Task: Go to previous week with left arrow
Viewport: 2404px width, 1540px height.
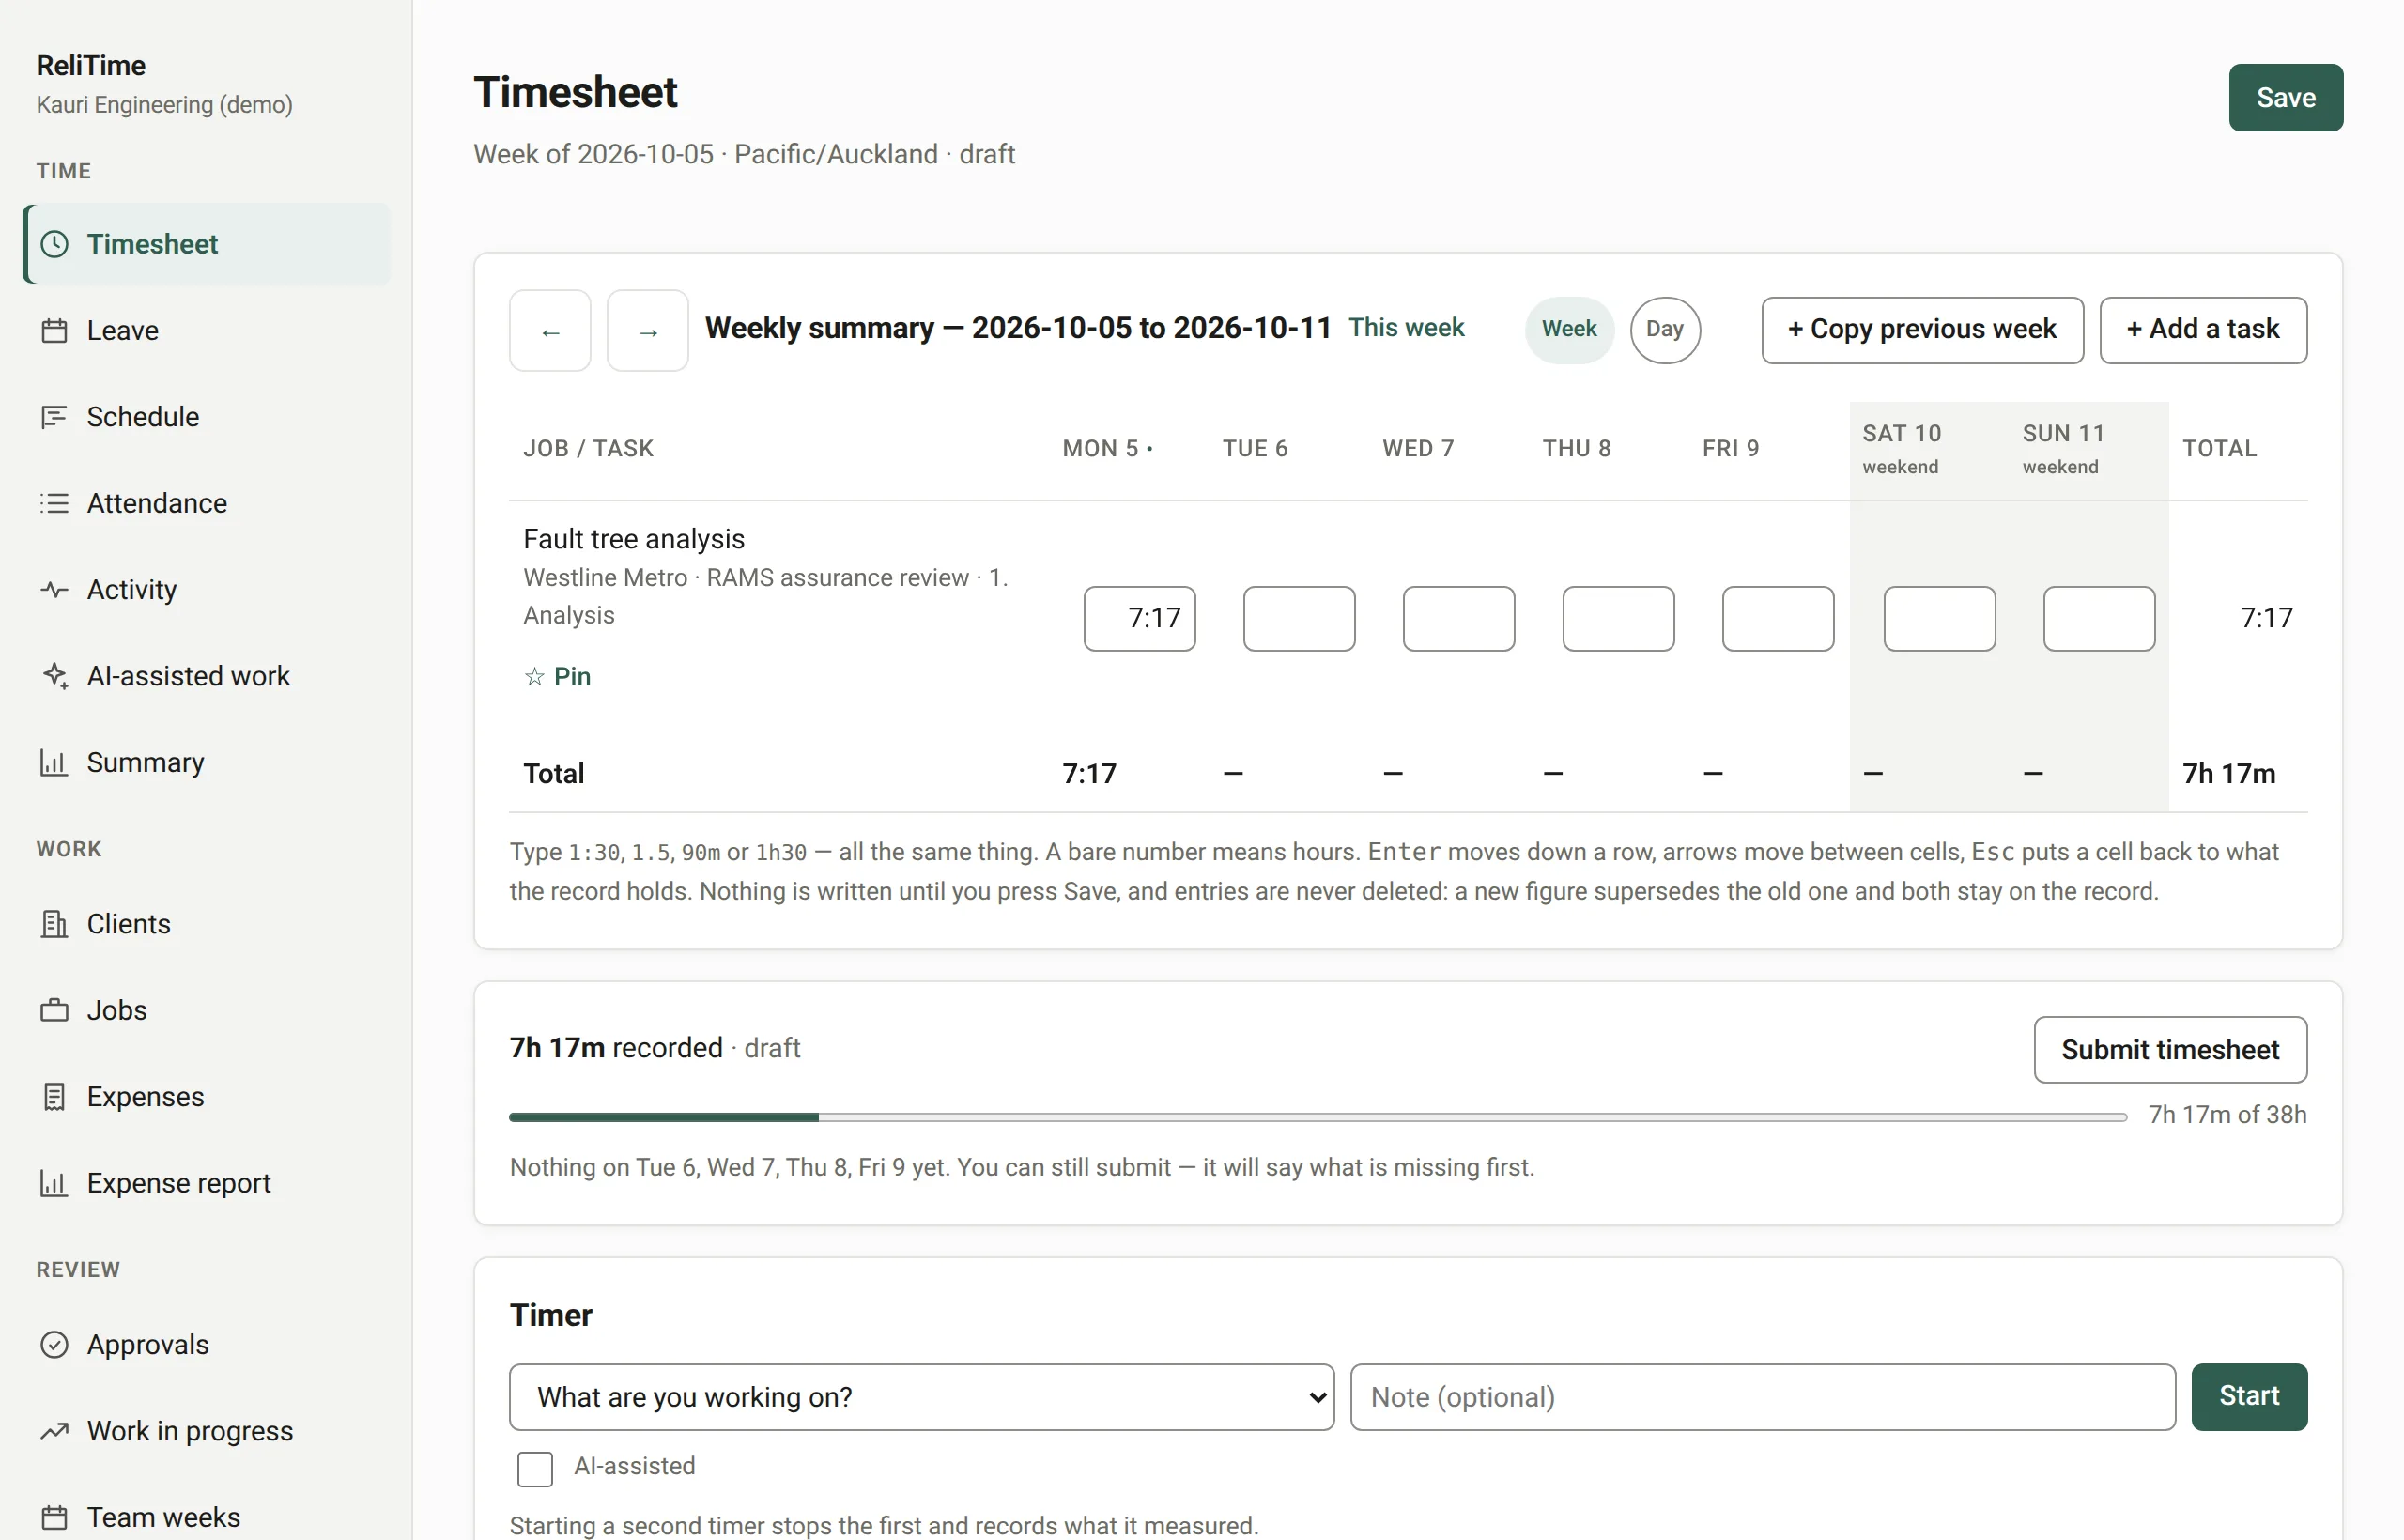Action: point(550,331)
